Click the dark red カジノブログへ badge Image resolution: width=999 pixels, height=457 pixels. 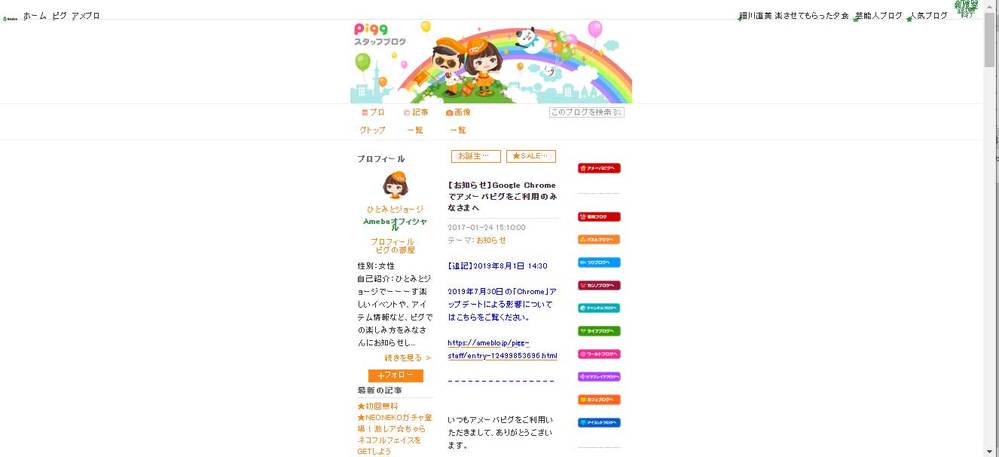[x=599, y=286]
